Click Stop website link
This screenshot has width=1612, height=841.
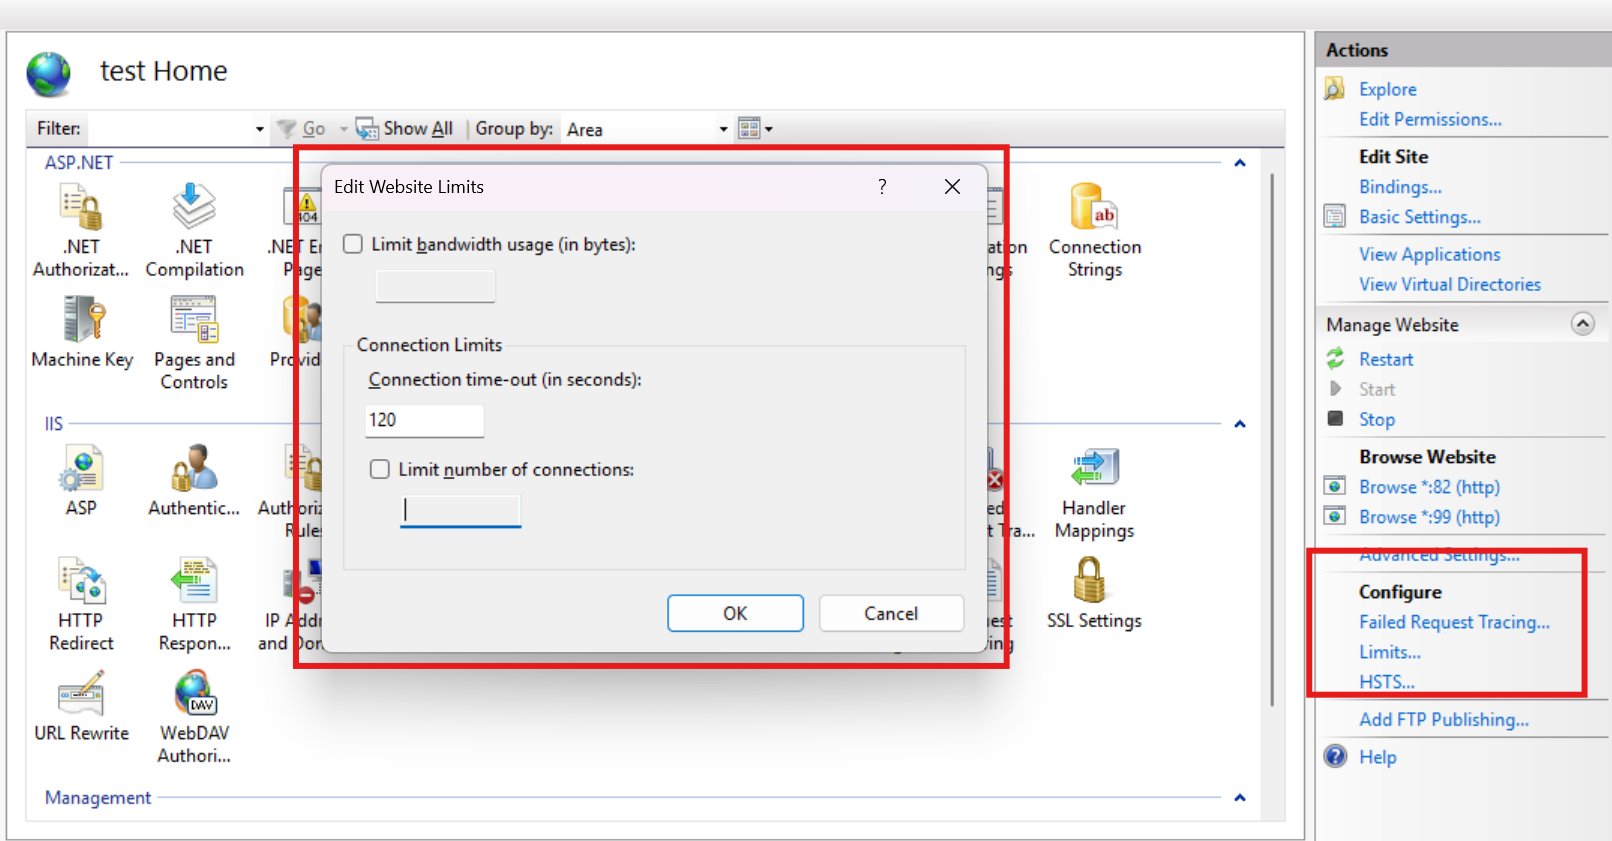pyautogui.click(x=1376, y=419)
